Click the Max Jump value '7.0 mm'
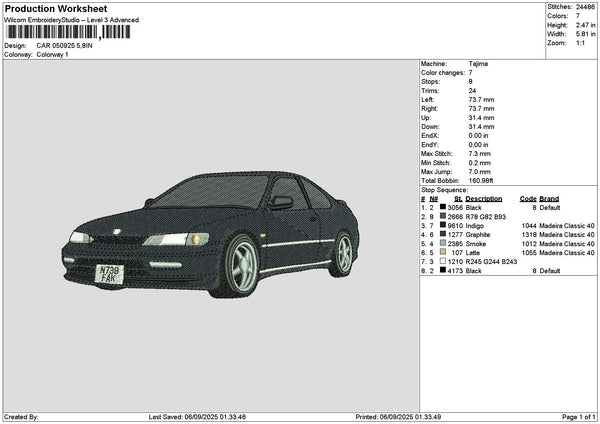Screen dimensions: 600x424 [479, 172]
